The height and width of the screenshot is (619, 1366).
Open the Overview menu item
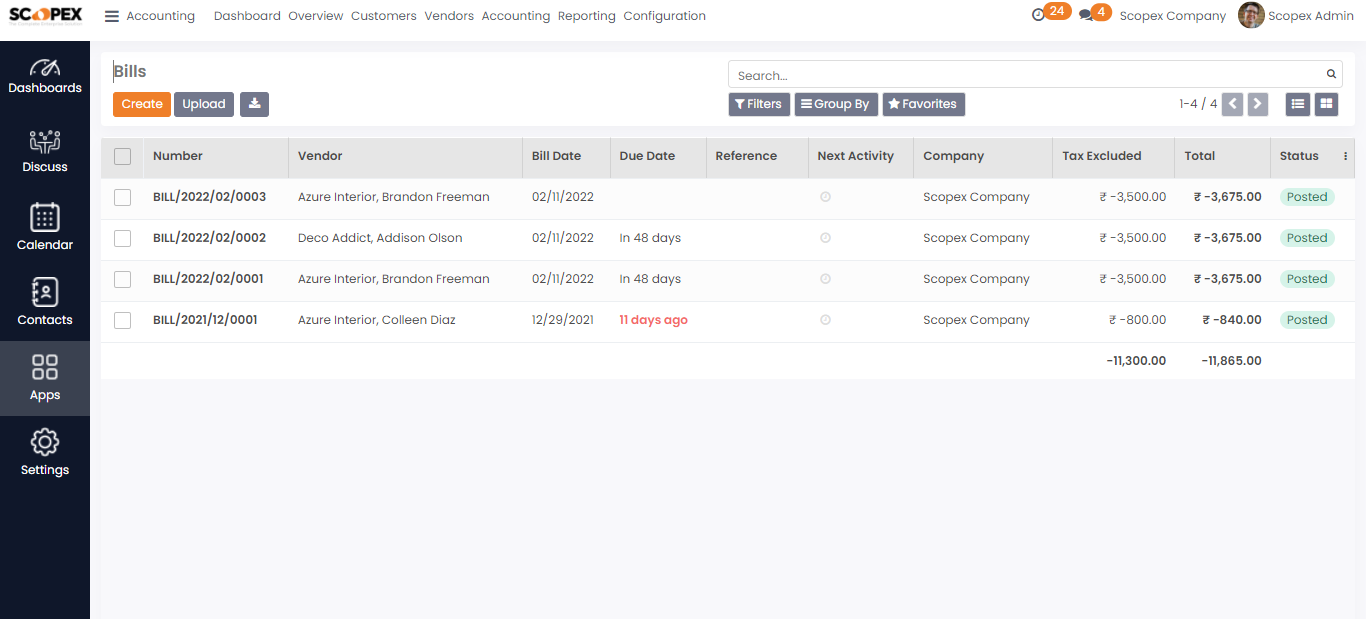click(x=316, y=16)
